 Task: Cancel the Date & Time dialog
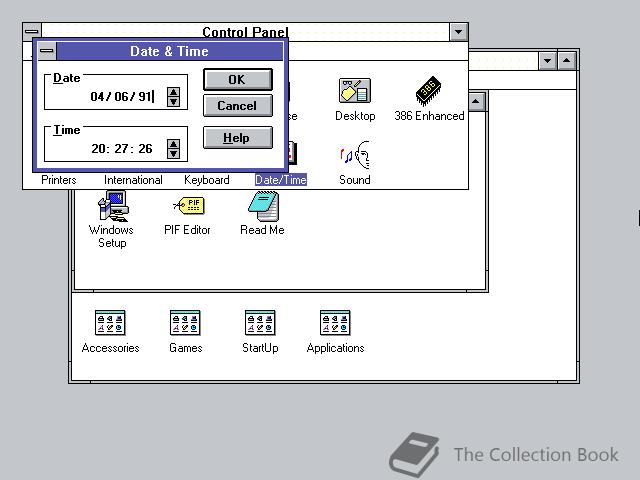point(238,106)
